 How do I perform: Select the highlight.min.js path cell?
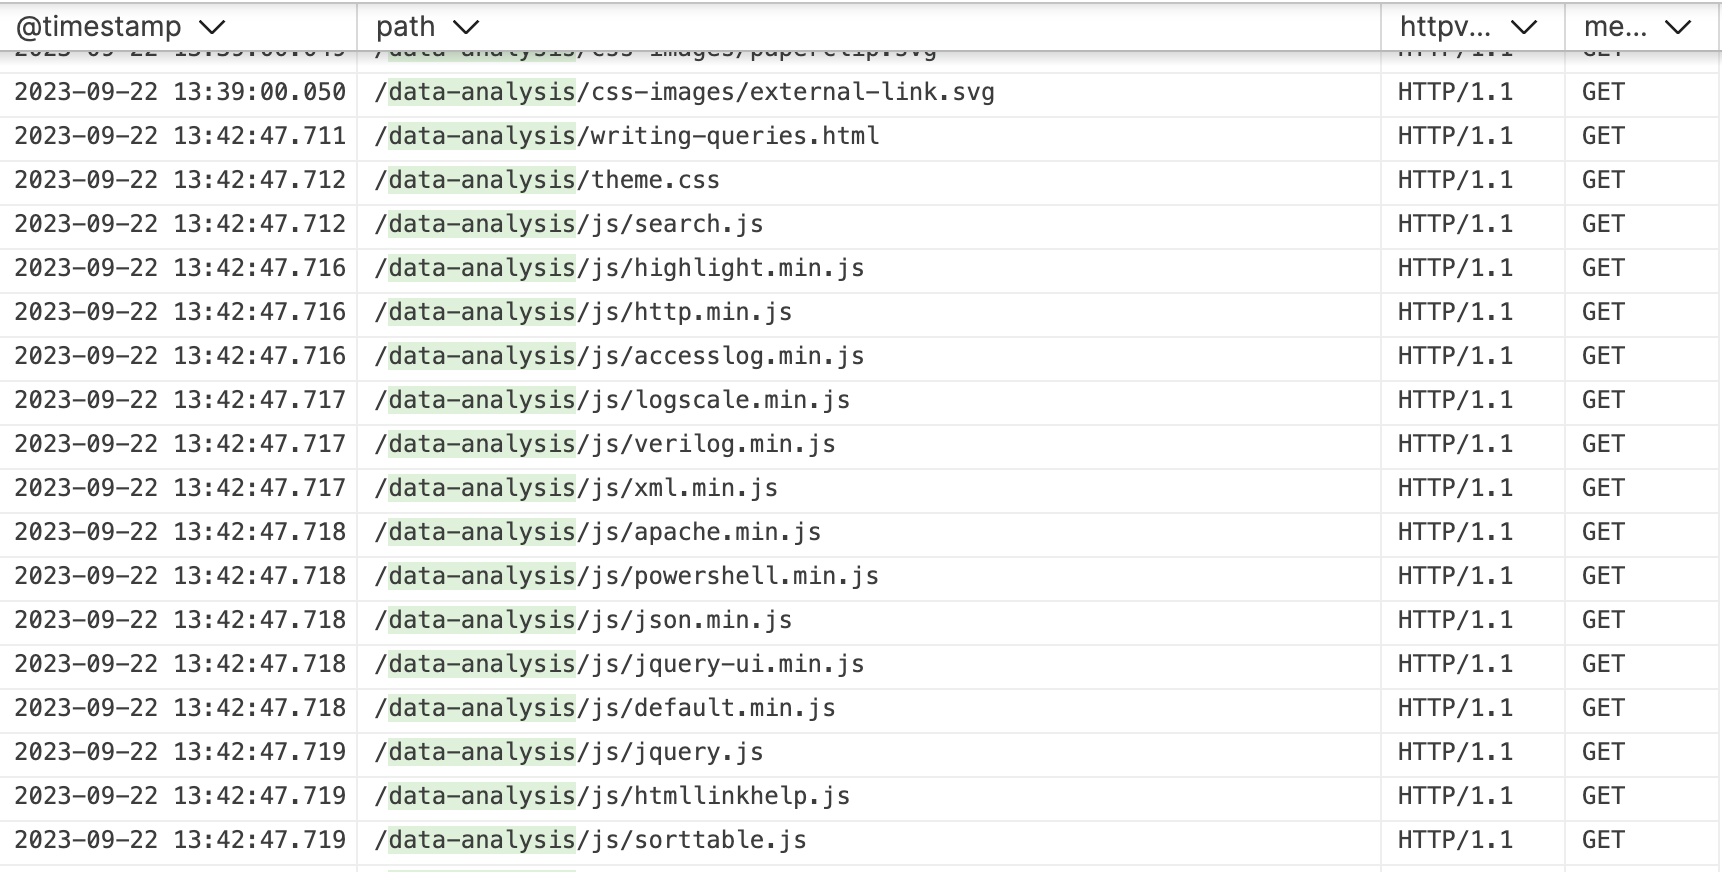coord(619,268)
